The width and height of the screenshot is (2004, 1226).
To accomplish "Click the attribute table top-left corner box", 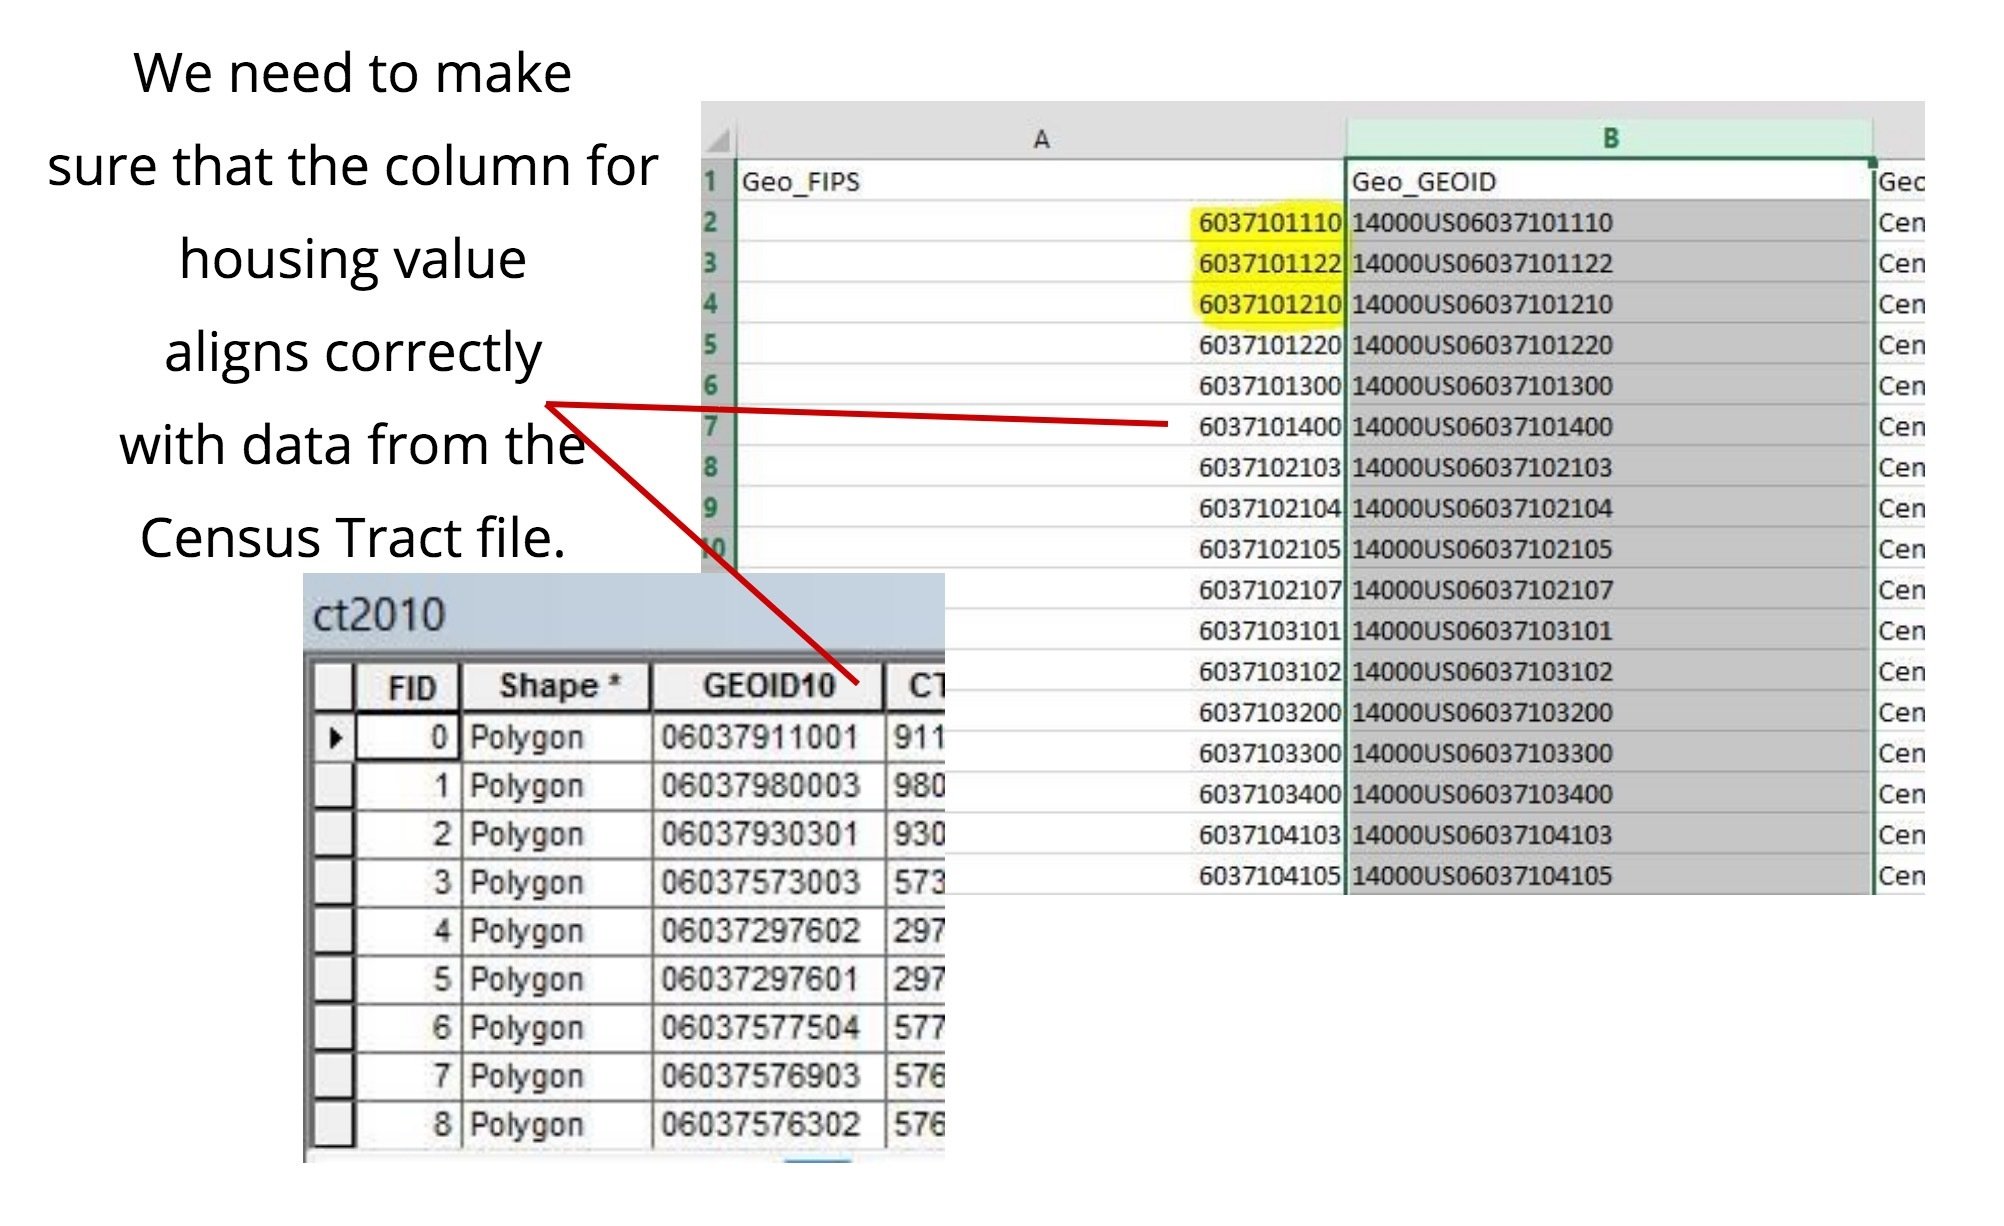I will 334,687.
